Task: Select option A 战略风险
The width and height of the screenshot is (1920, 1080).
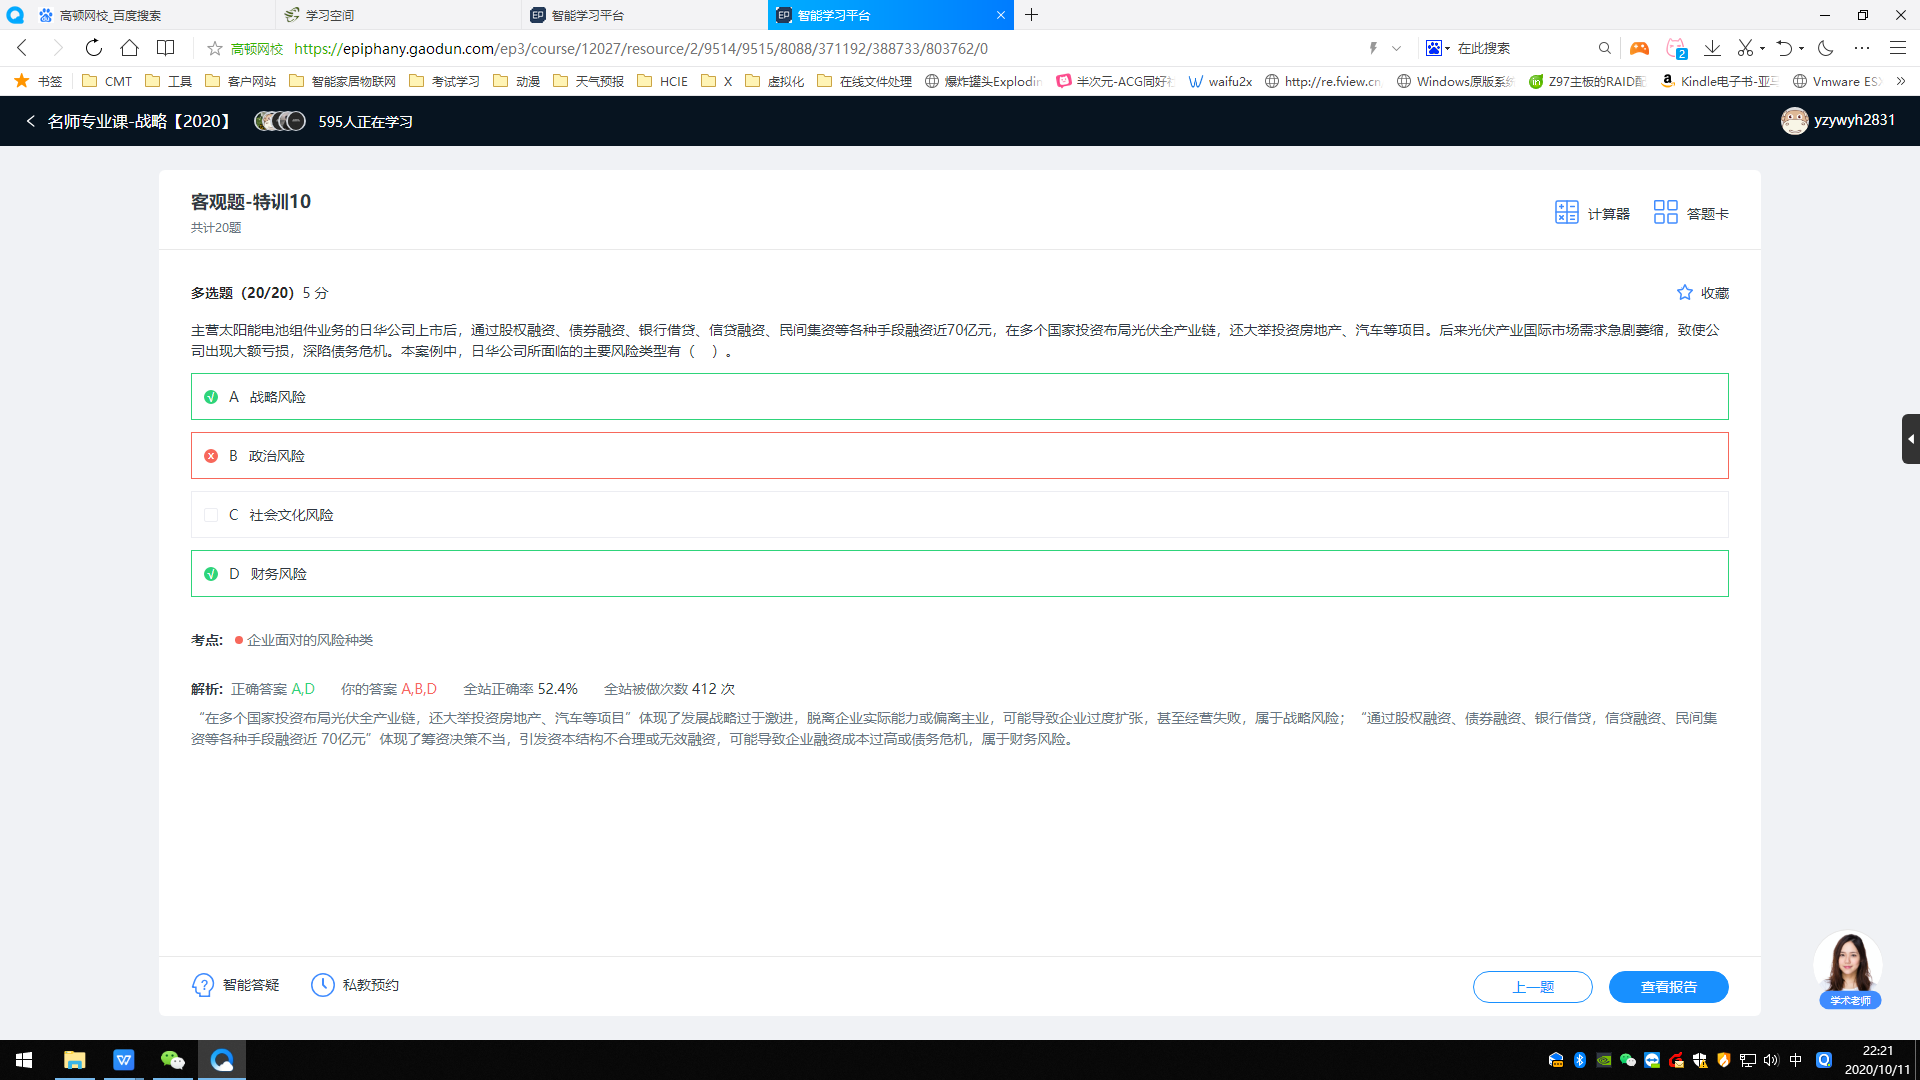Action: (277, 397)
